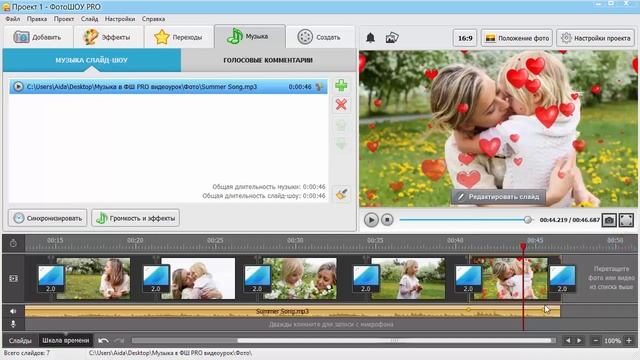Click the move track down arrow
Viewport: 640px width, 360px height.
341,144
